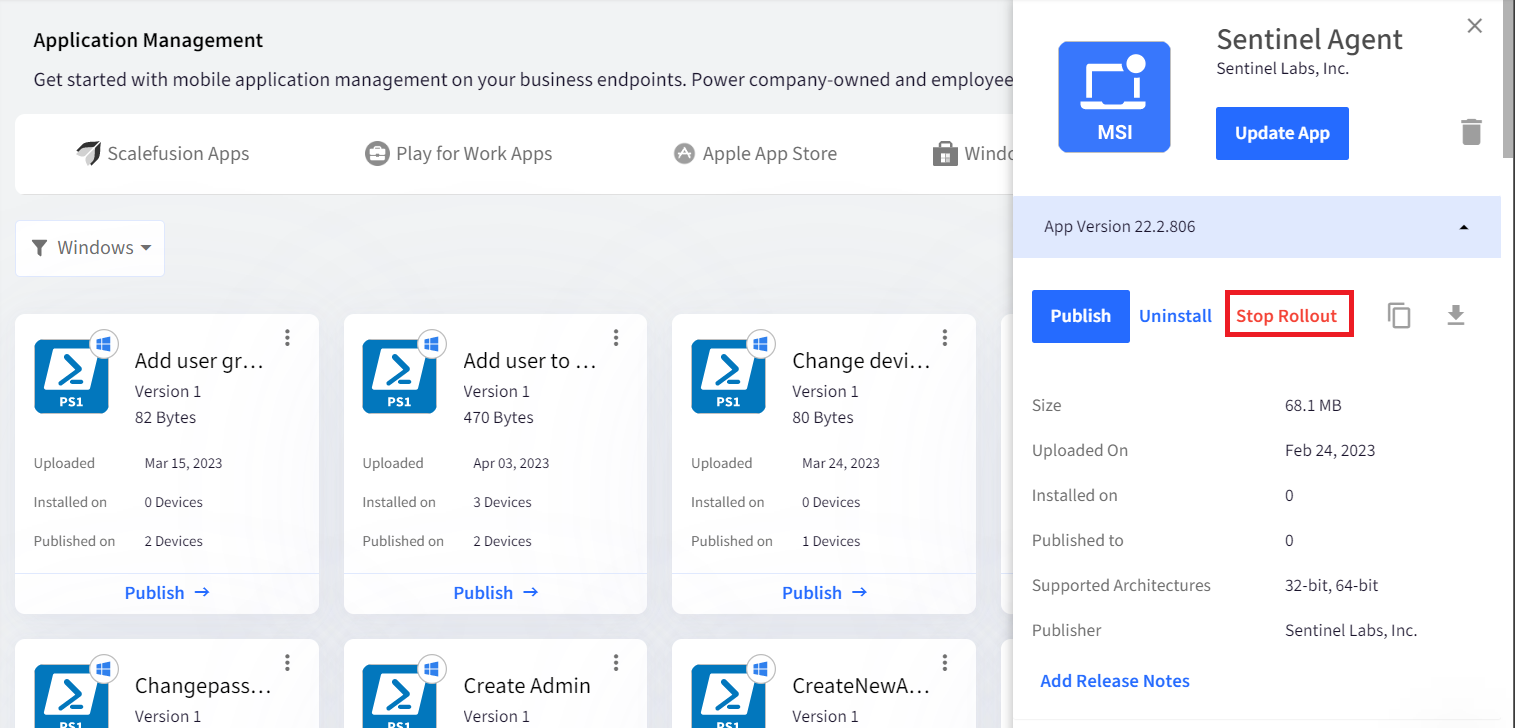Select Sentinel Labs, Inc. in Publisher row
Image resolution: width=1515 pixels, height=728 pixels.
[1351, 631]
